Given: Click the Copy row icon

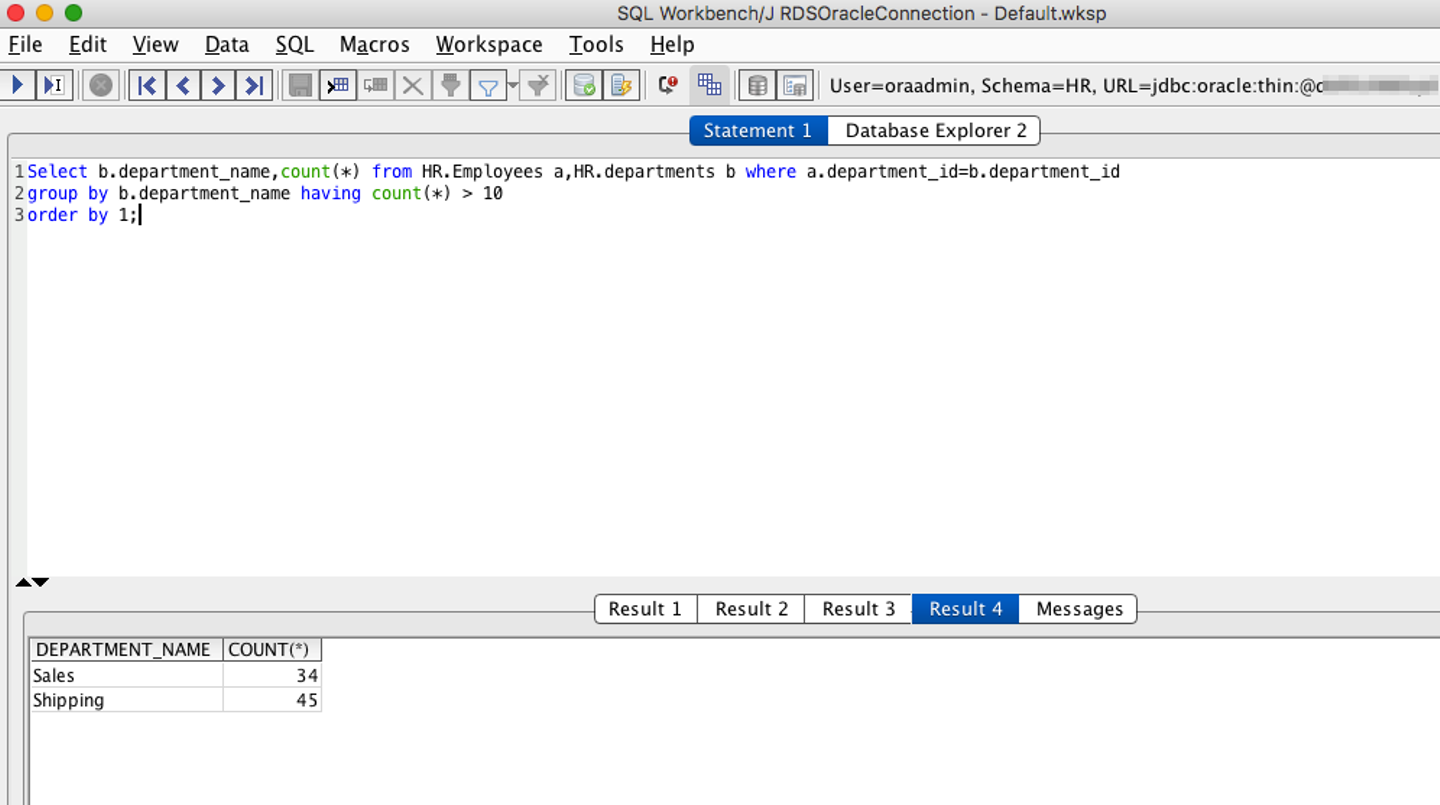Looking at the screenshot, I should click(376, 85).
